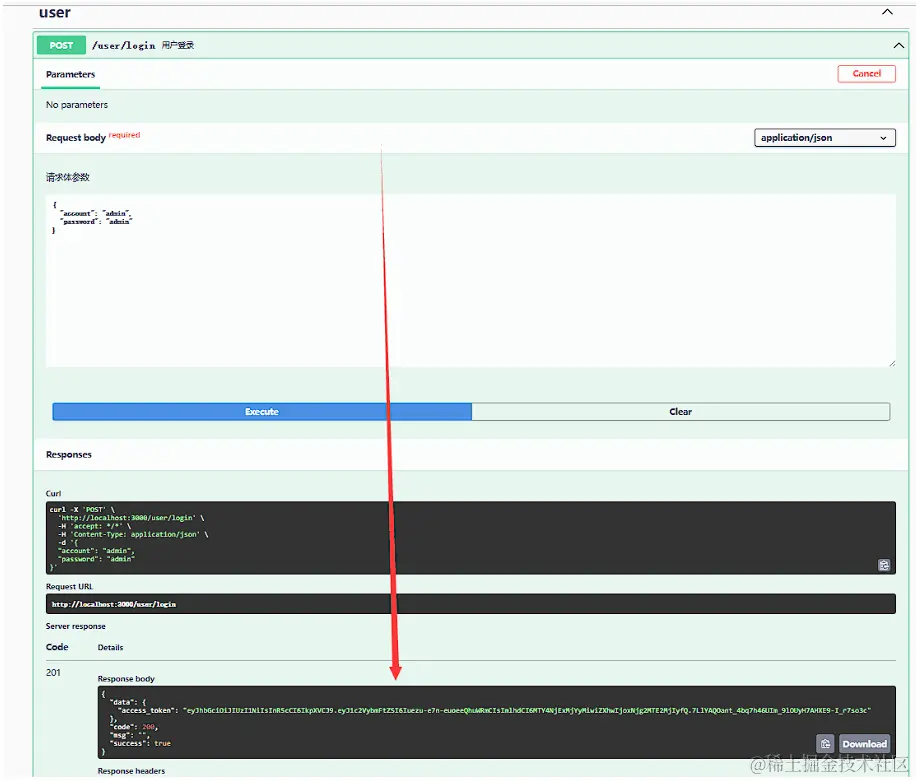Click the Responses section heading
This screenshot has height=781, width=916.
[69, 454]
